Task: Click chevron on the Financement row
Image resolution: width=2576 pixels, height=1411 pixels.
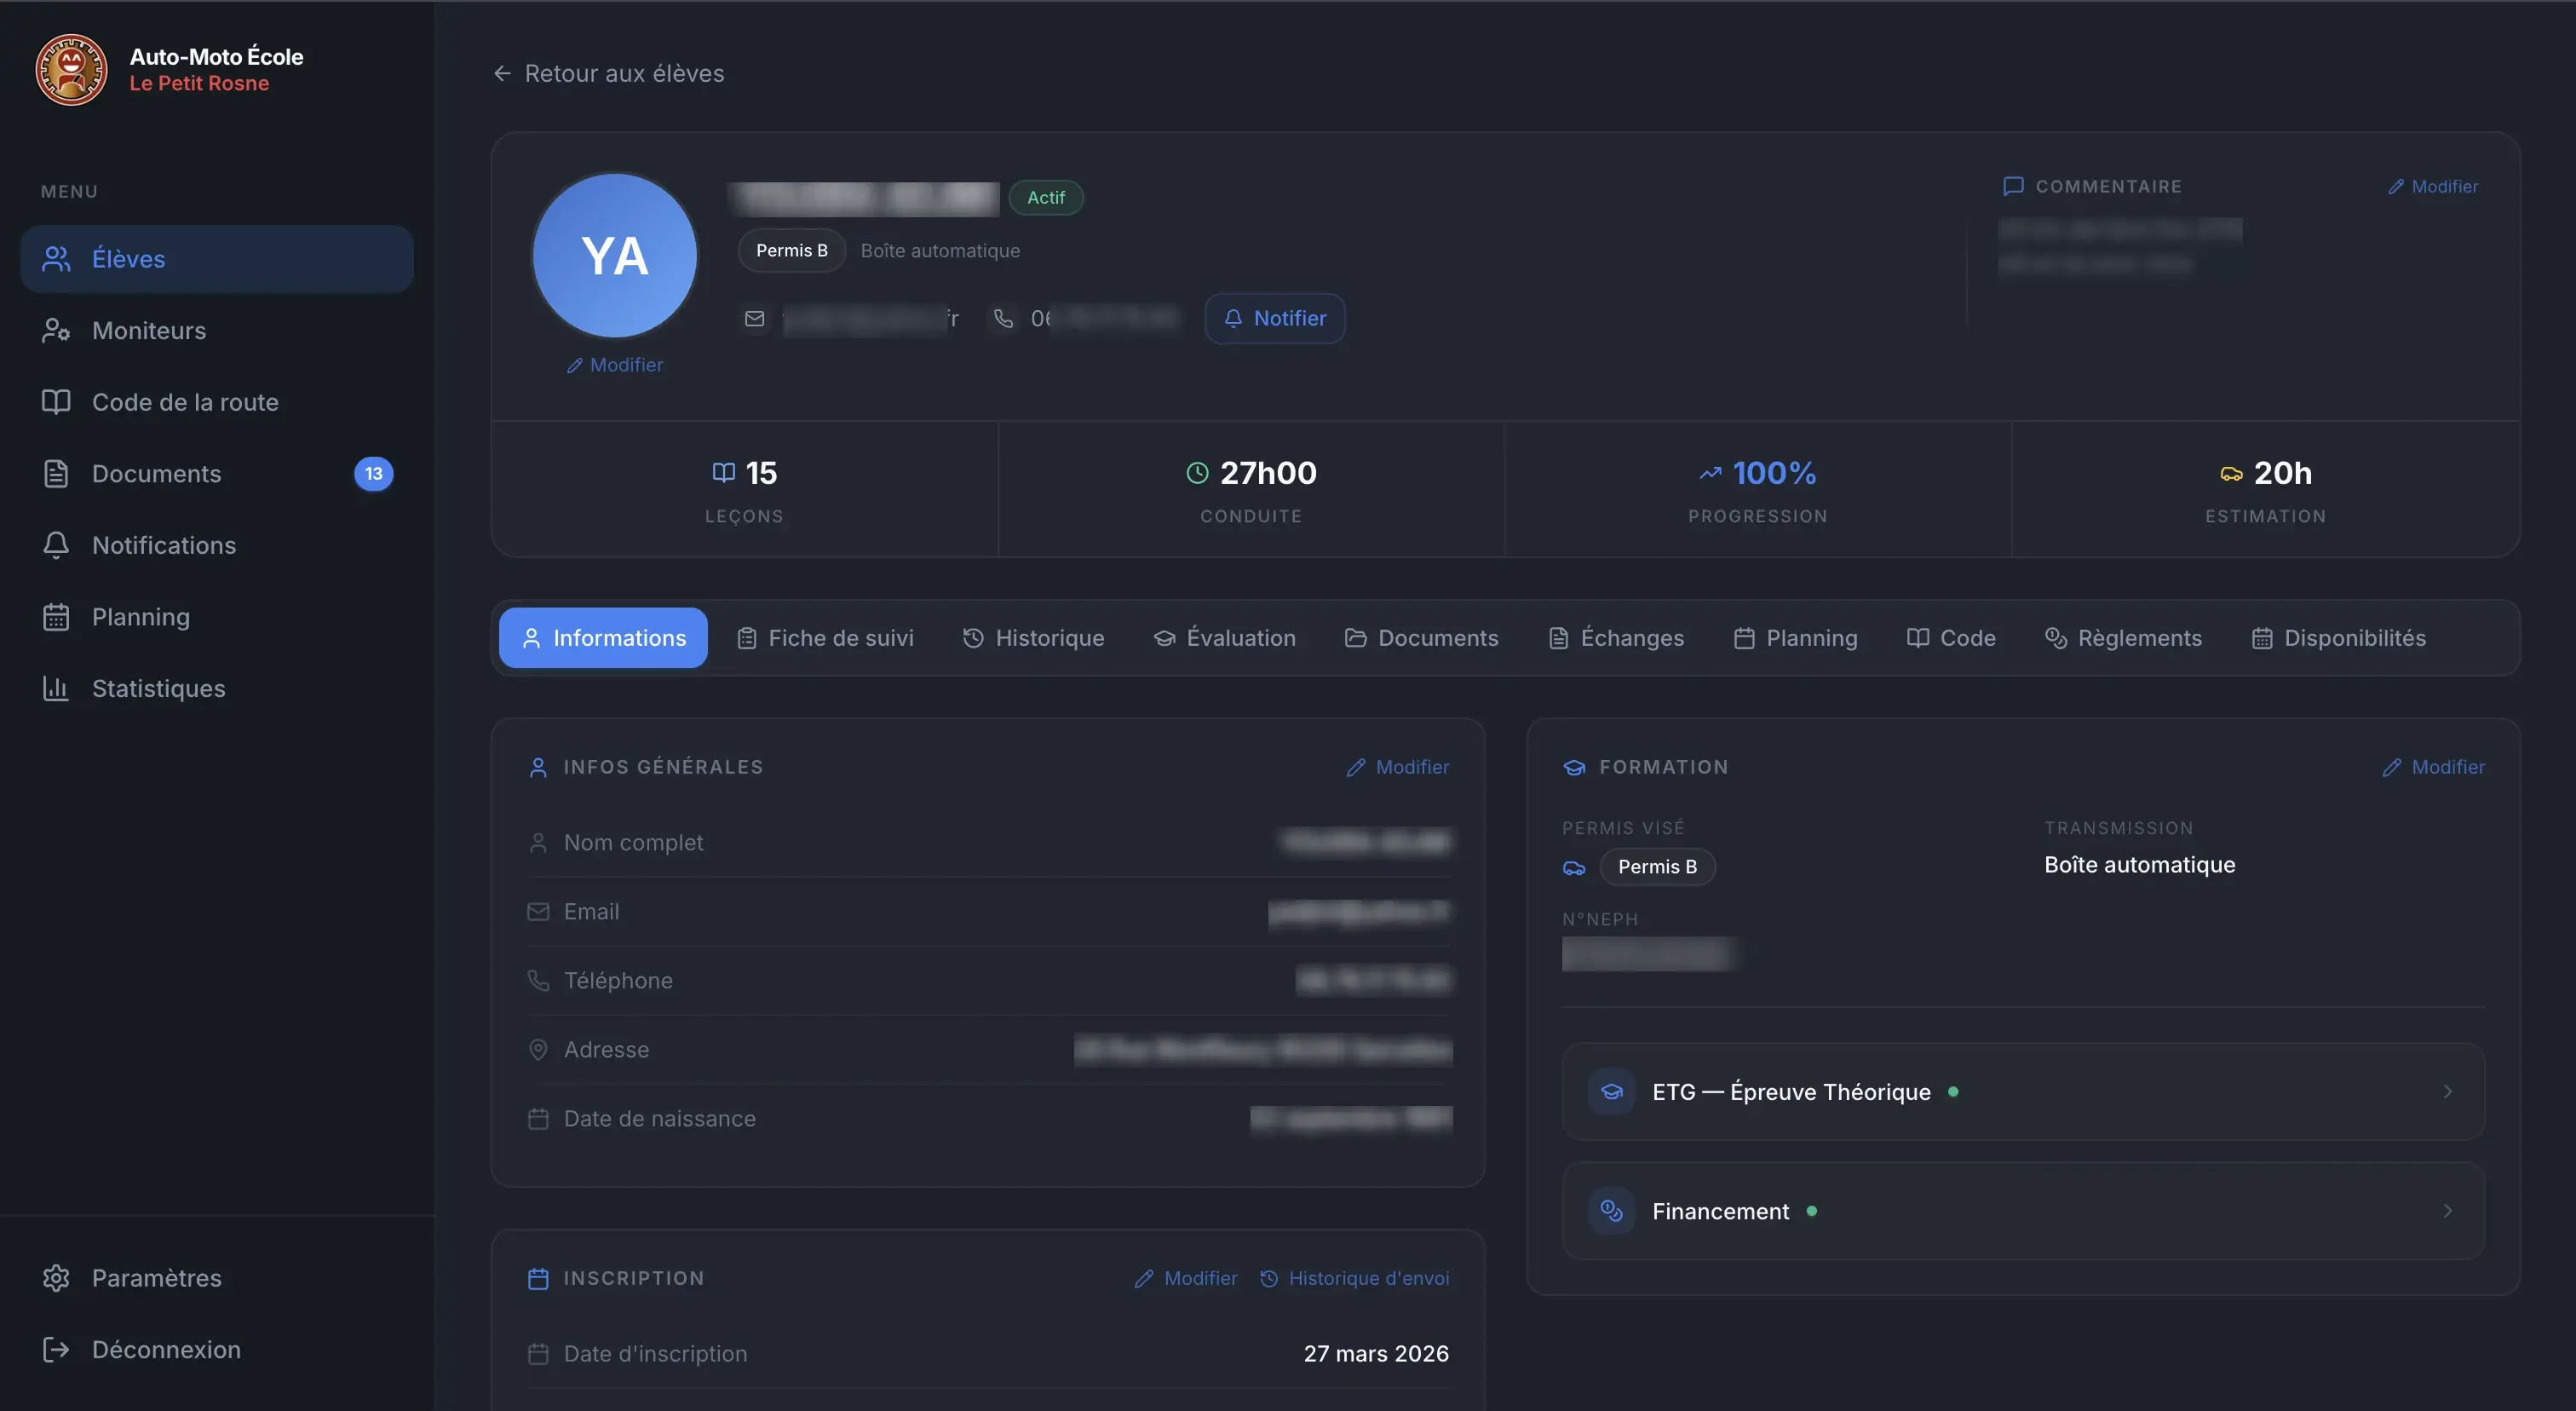Action: click(x=2447, y=1211)
